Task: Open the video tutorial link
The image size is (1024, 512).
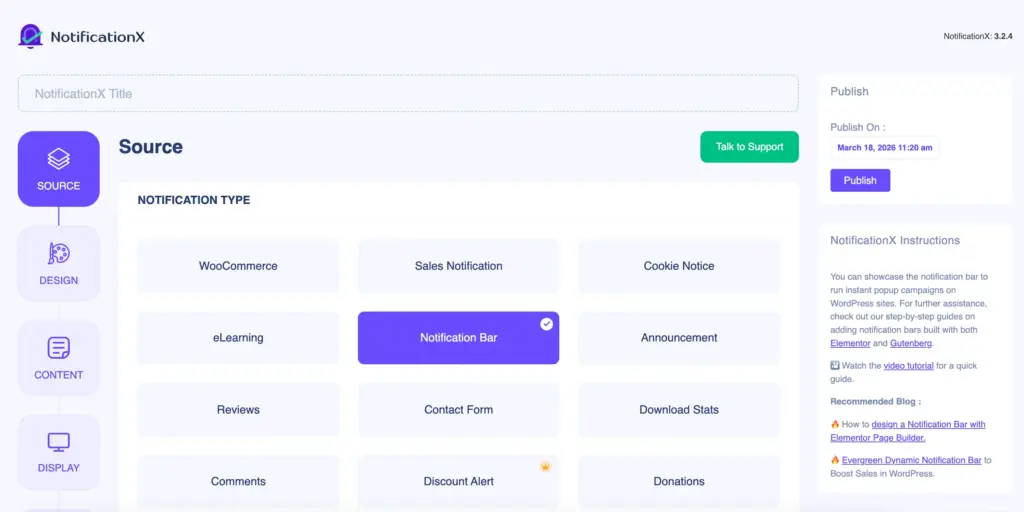Action: (908, 366)
